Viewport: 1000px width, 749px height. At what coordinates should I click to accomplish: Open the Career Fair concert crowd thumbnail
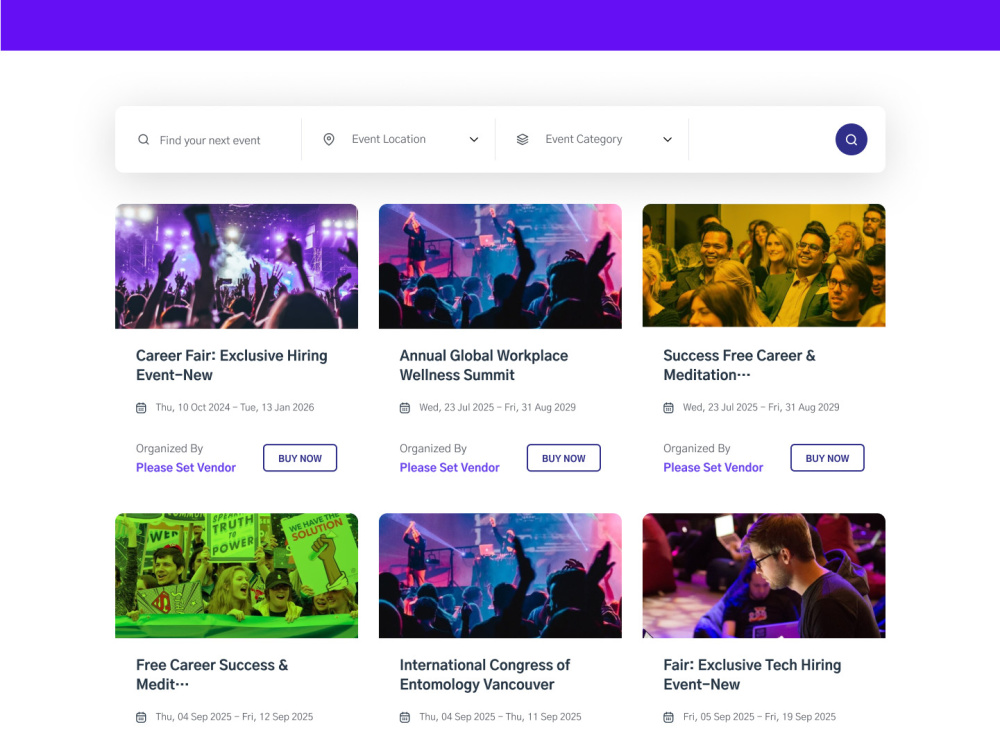[x=236, y=266]
